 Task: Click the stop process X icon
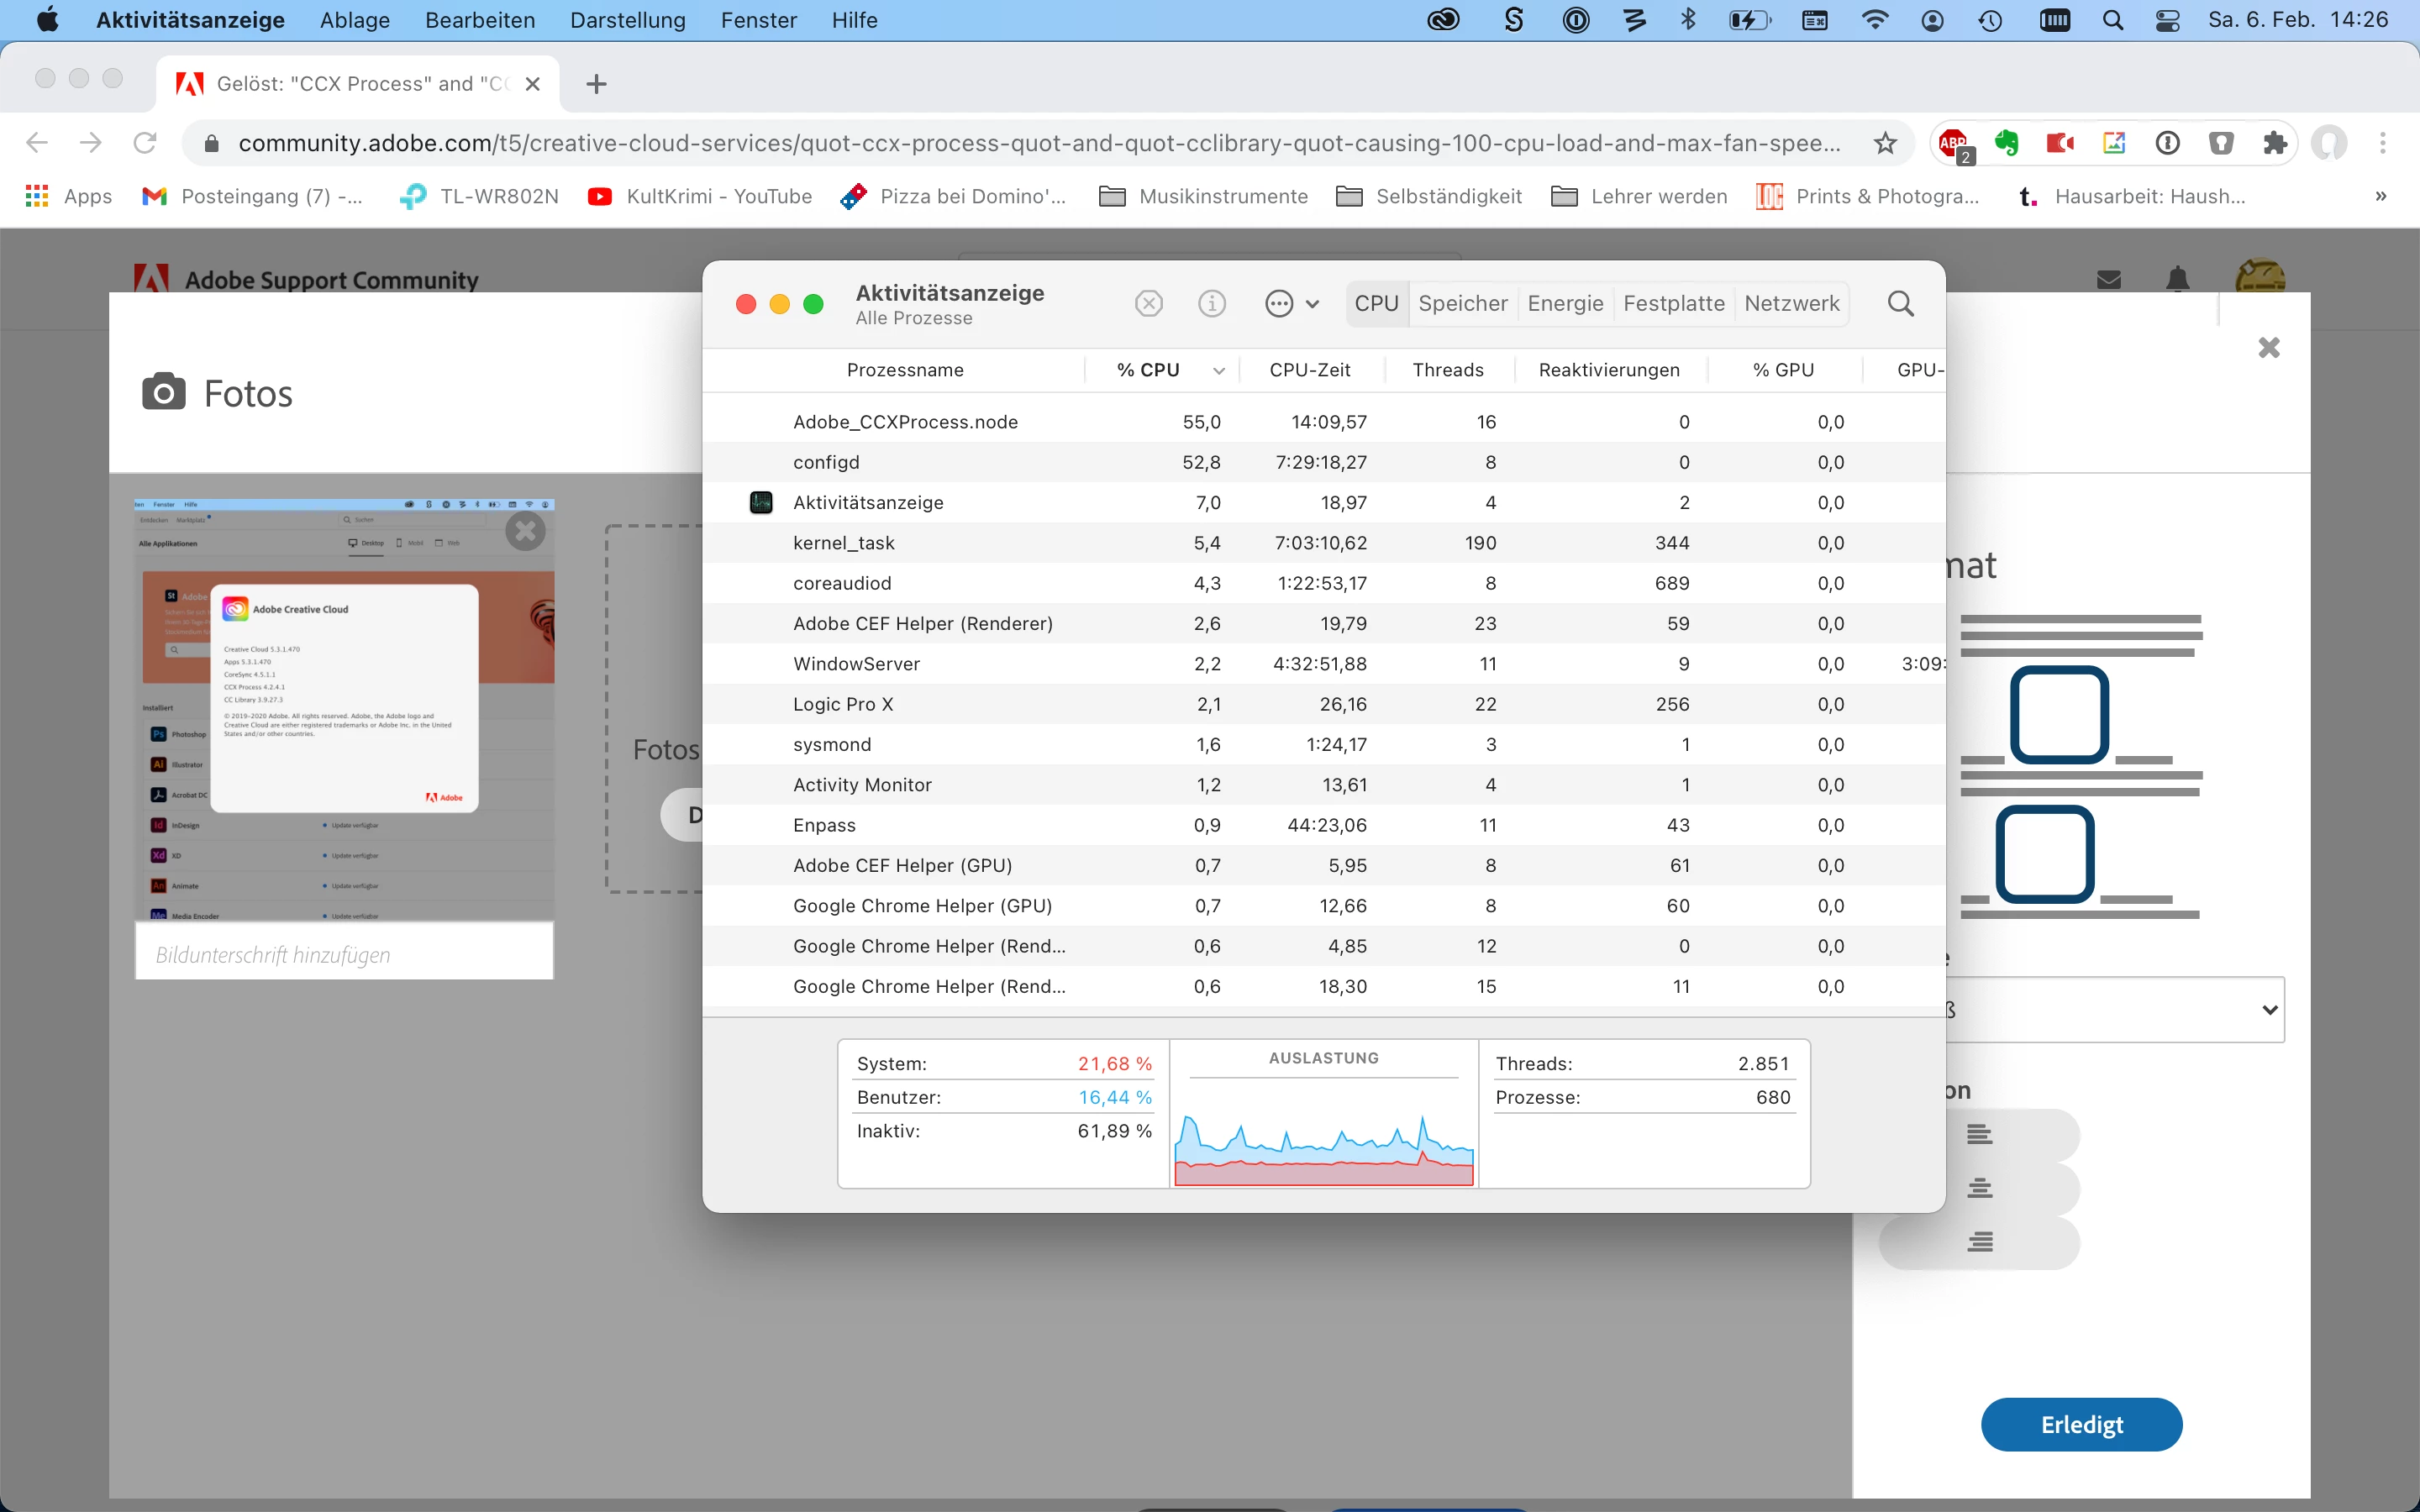[x=1149, y=304]
